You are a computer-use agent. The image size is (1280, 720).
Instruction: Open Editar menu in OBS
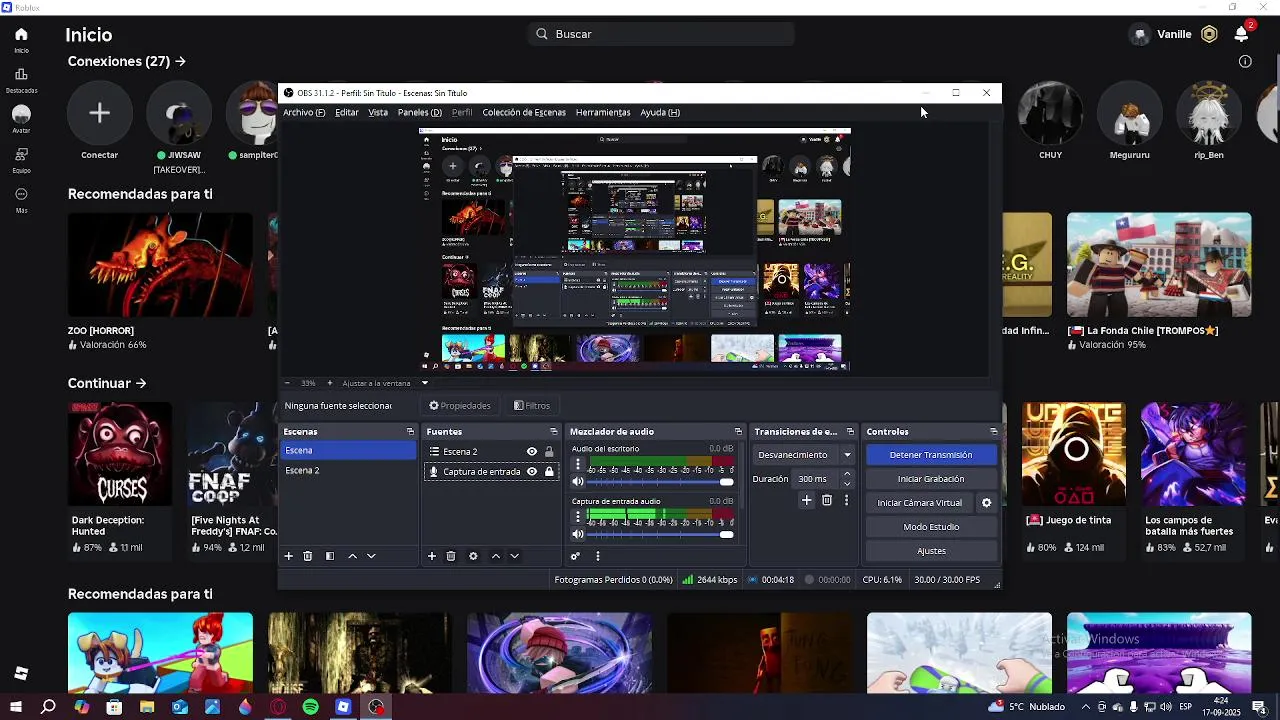pyautogui.click(x=347, y=112)
